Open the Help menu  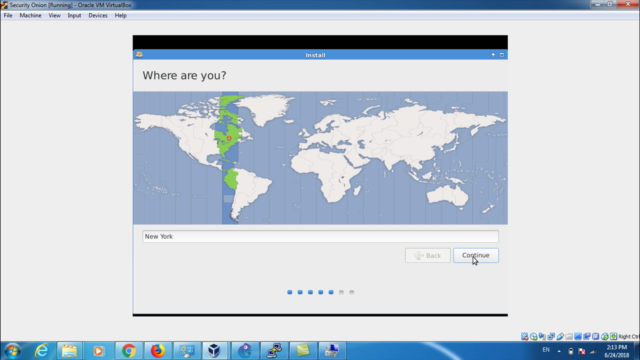tap(120, 16)
